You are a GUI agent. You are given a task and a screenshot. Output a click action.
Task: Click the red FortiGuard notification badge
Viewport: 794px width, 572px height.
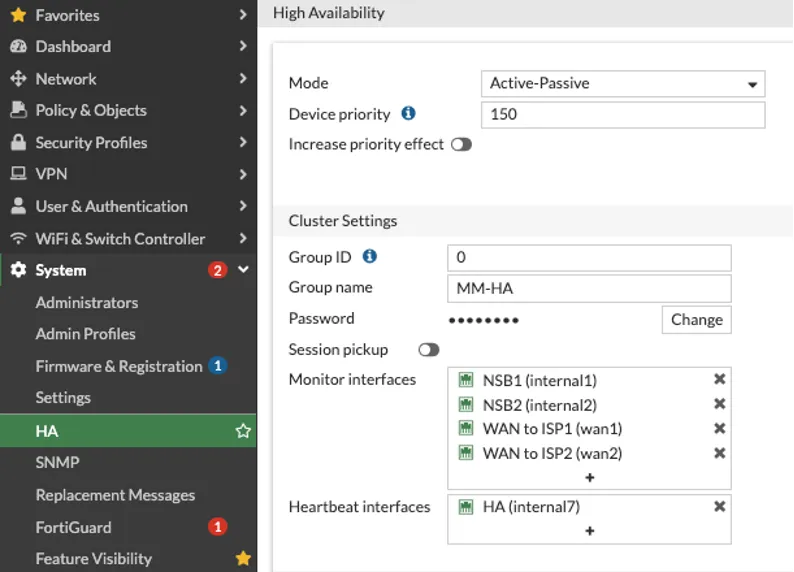point(217,527)
